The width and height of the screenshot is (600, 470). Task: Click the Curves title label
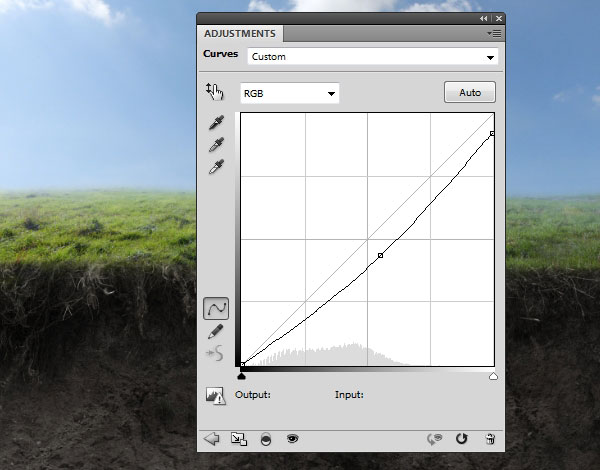pos(220,54)
